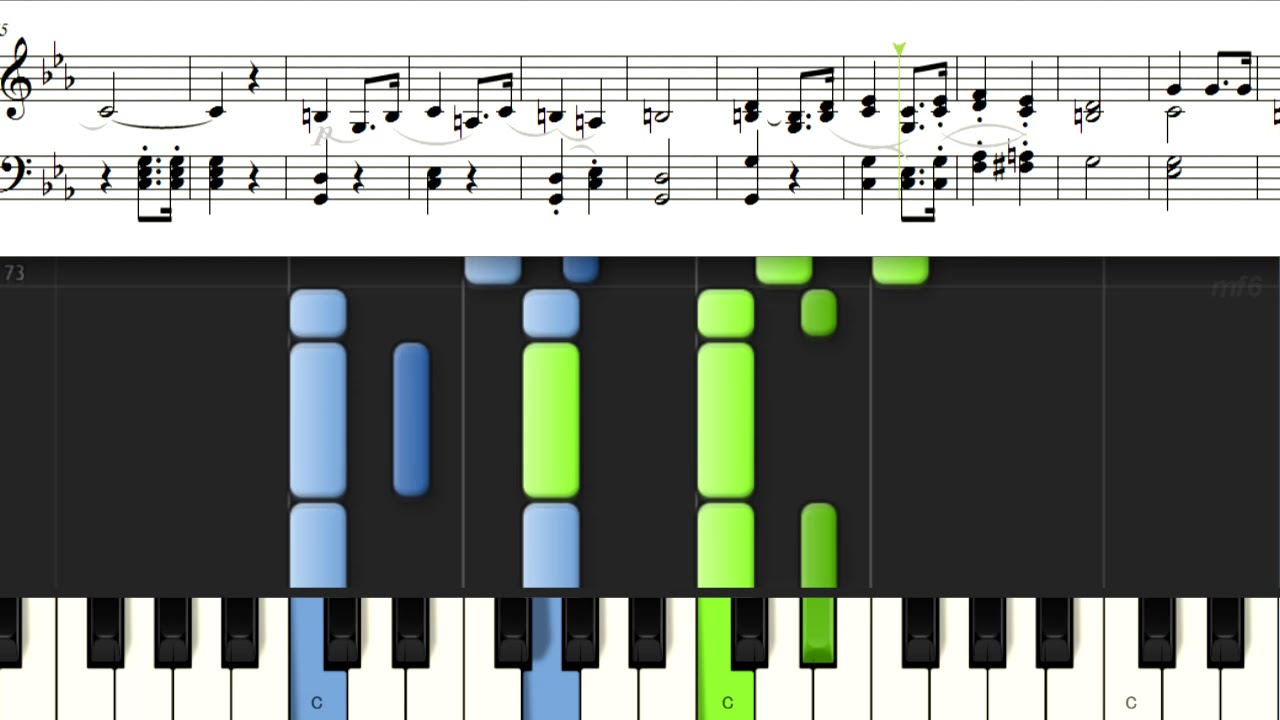Click the dark blue falling note bar

(x=411, y=419)
